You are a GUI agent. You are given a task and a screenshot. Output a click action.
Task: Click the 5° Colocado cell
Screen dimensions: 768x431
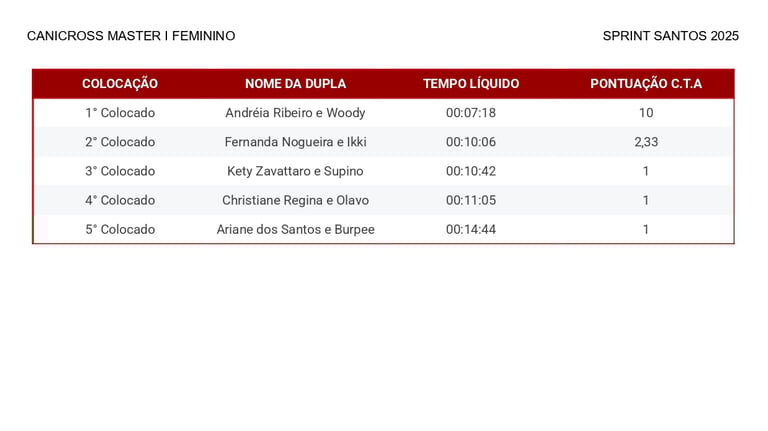[x=120, y=229]
